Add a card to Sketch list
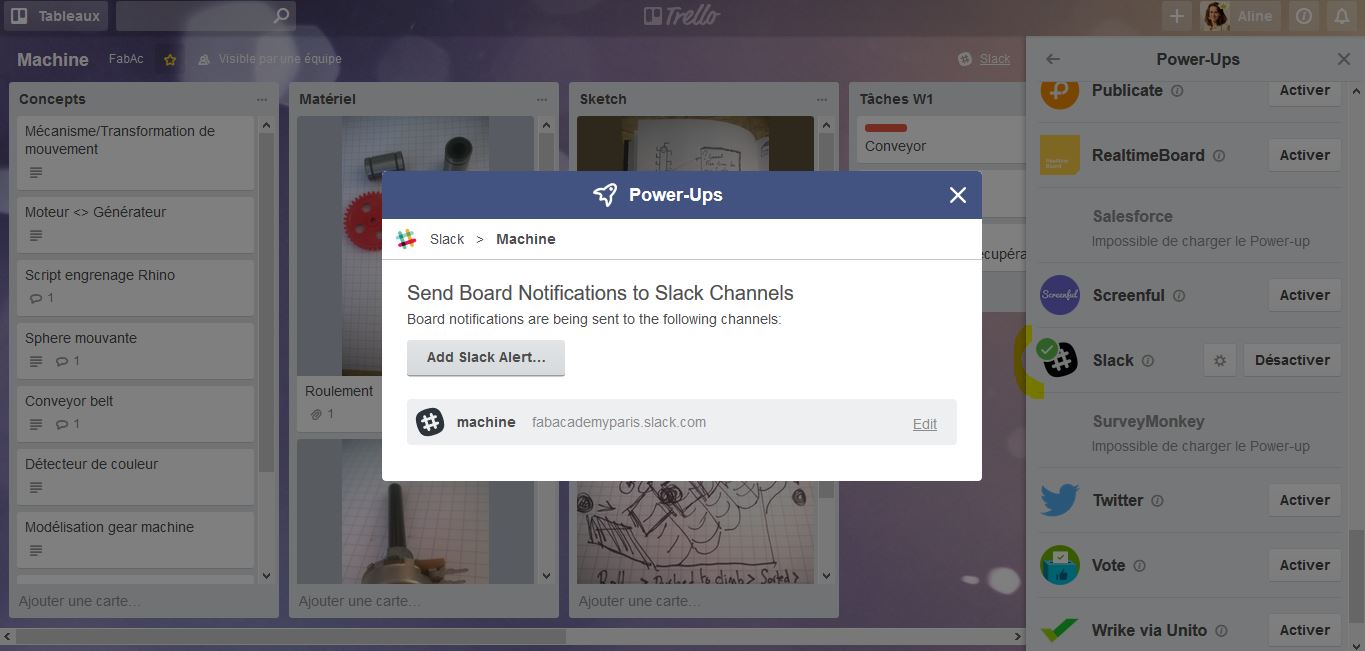The image size is (1365, 651). tap(640, 601)
